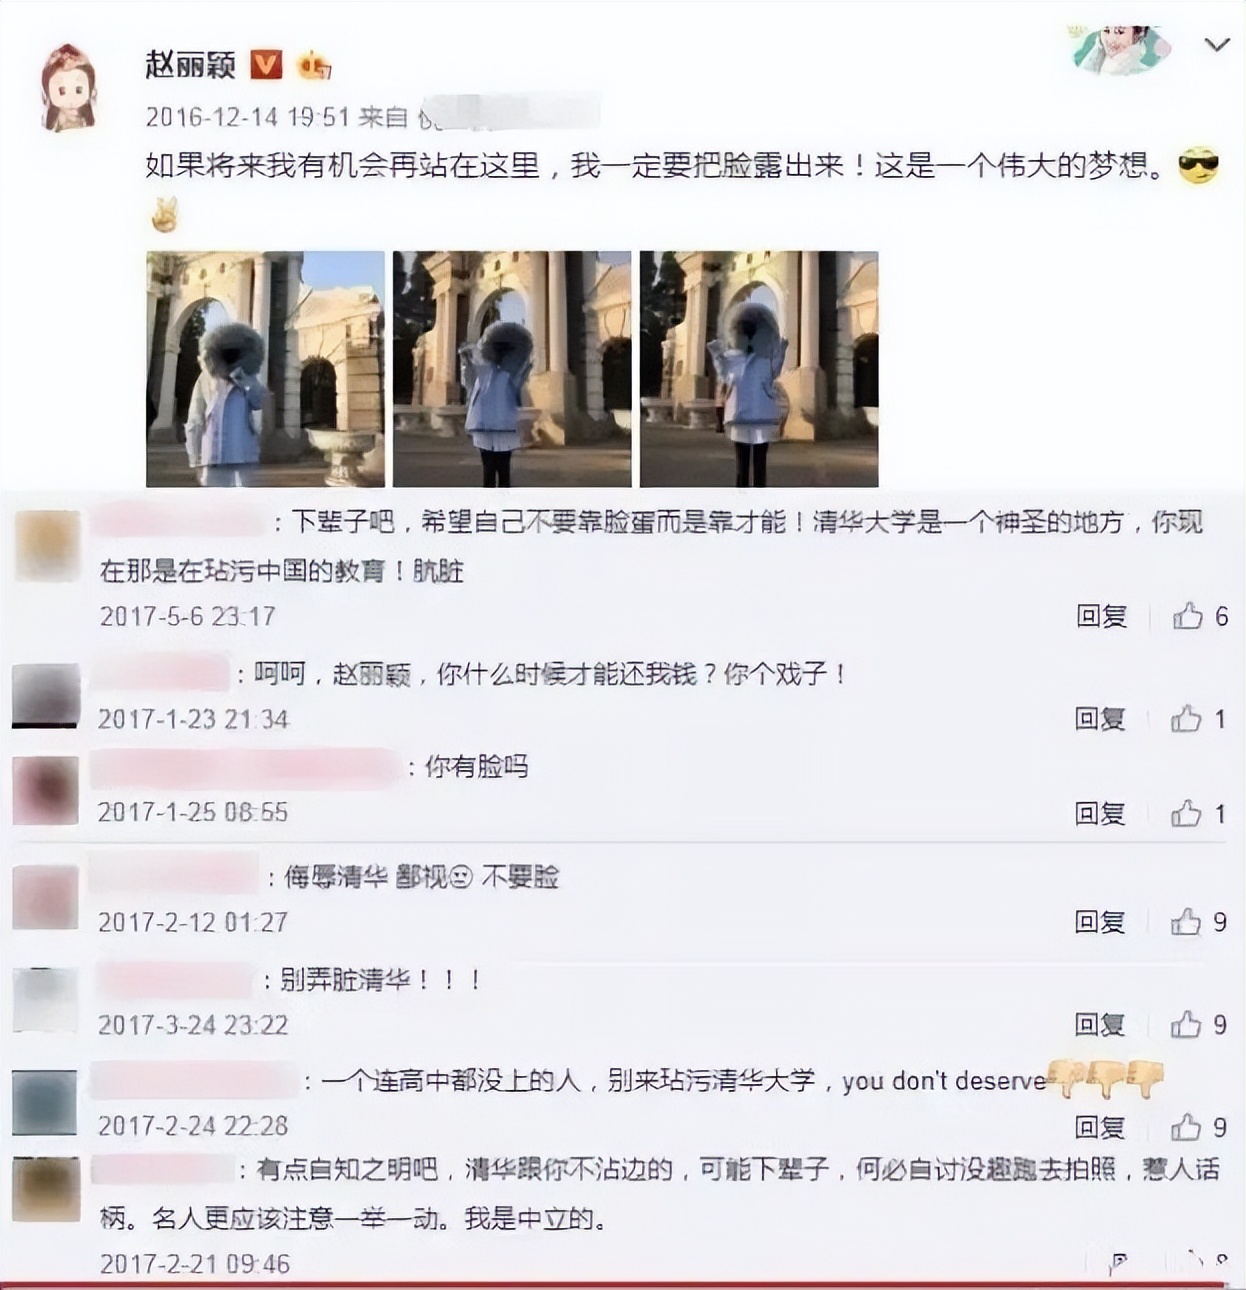Click the orange verified V badge

click(265, 65)
